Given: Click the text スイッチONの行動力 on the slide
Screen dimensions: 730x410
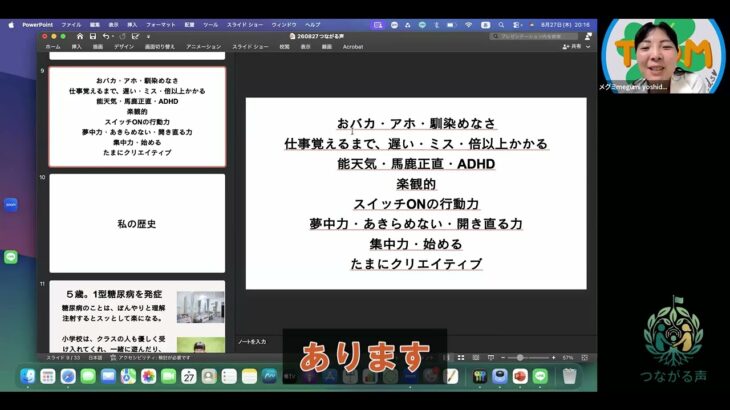Looking at the screenshot, I should 416,204.
